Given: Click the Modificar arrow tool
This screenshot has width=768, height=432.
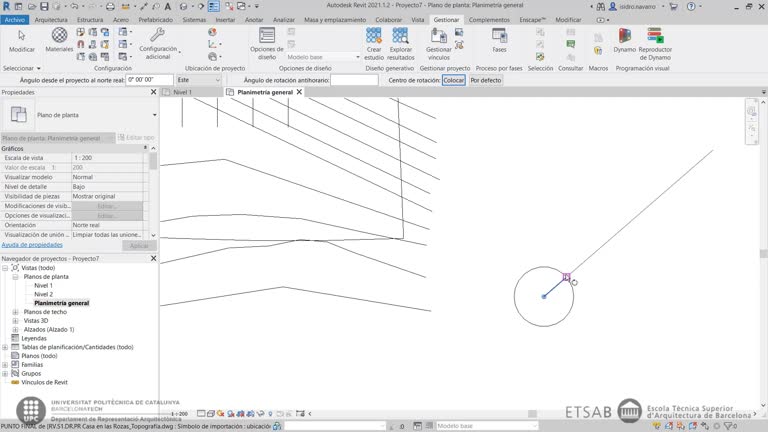Looking at the screenshot, I should 21,40.
